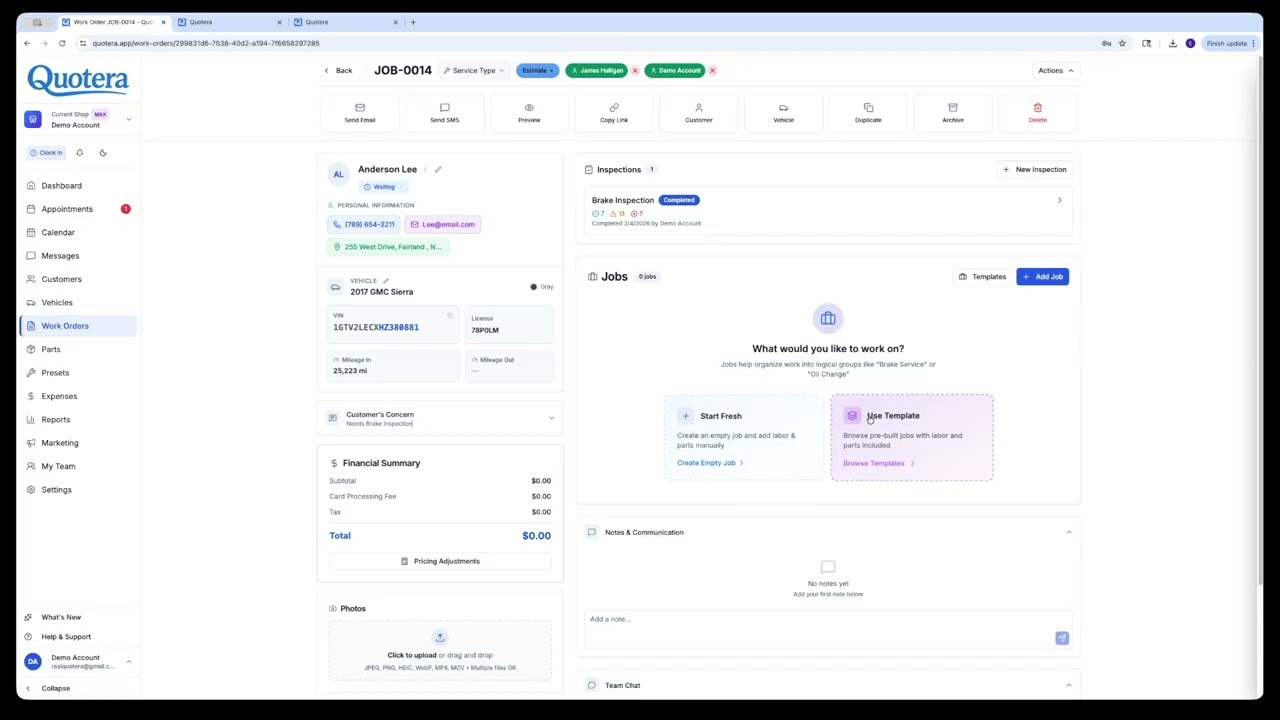
Task: Click the Send Email envelope icon
Action: click(360, 107)
